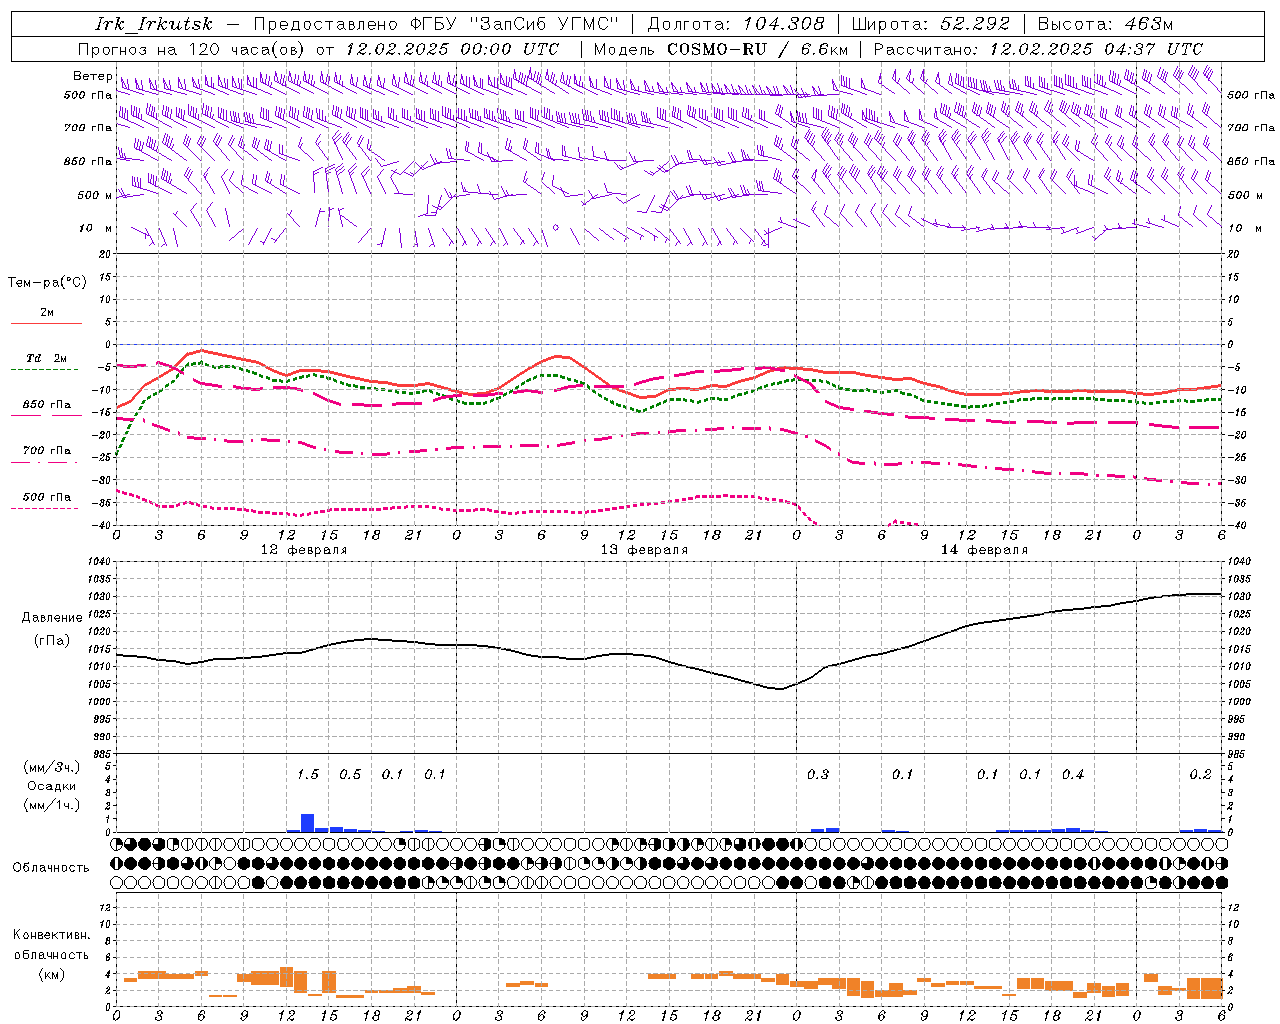Screen dimensions: 1280x1024
Task: Click the Долгота: 104.308 value
Action: pos(736,24)
